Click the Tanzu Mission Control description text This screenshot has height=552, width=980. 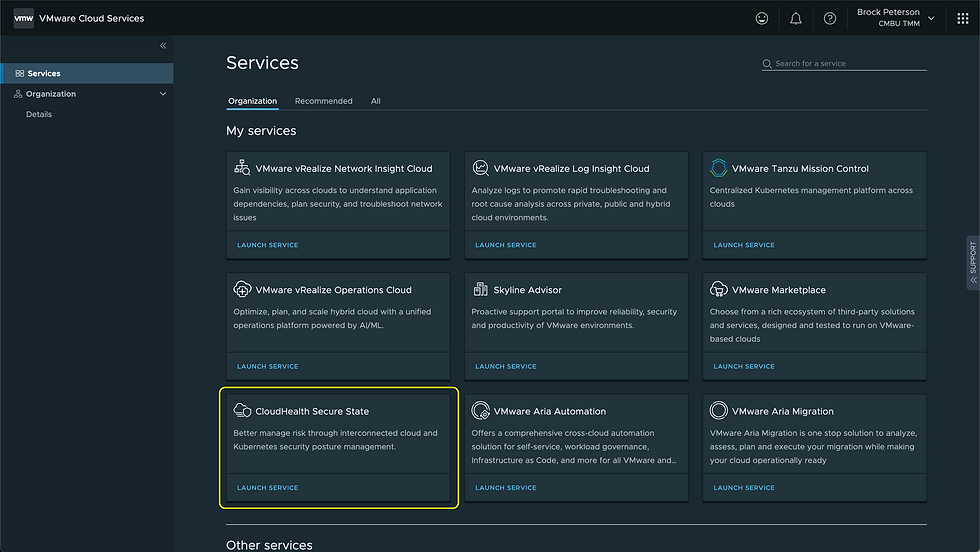click(x=811, y=197)
